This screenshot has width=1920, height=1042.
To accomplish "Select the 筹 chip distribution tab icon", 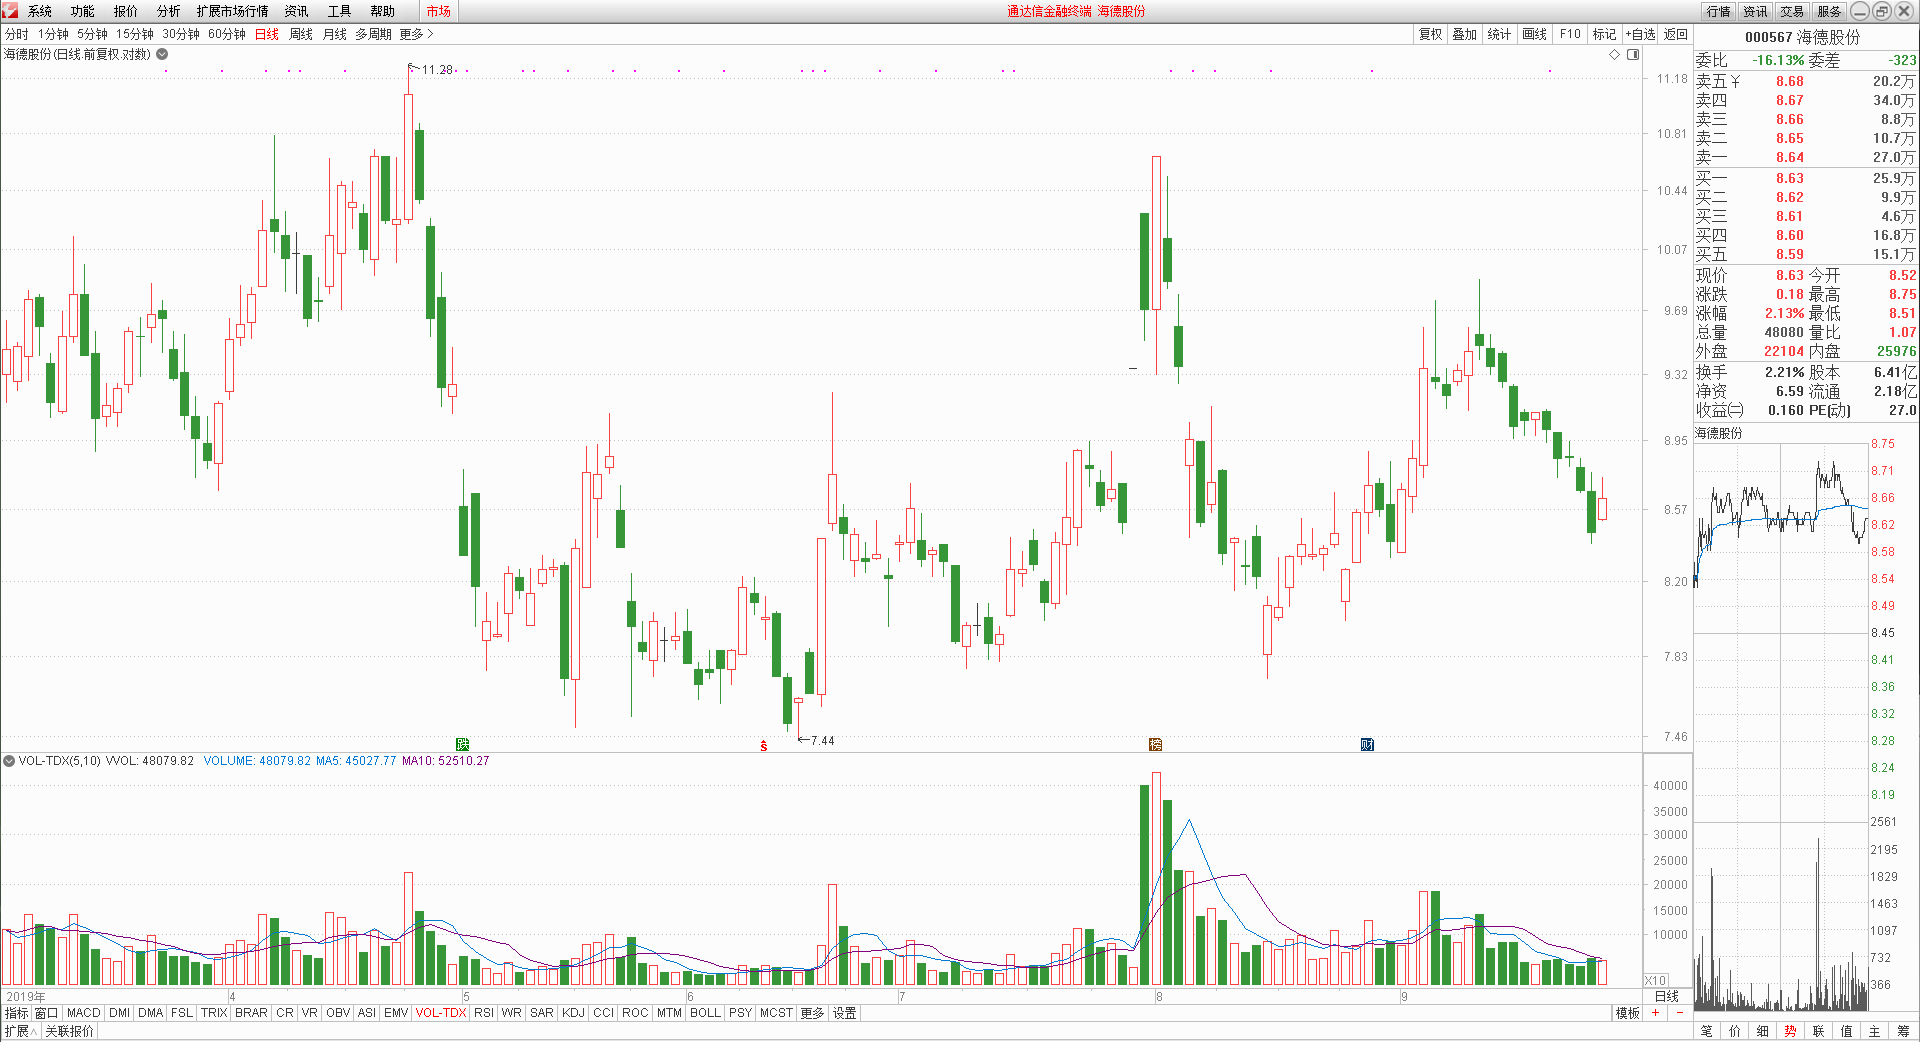I will click(1903, 1031).
